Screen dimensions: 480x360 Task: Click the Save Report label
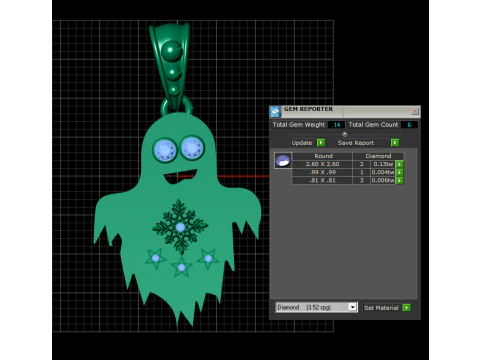pos(356,143)
